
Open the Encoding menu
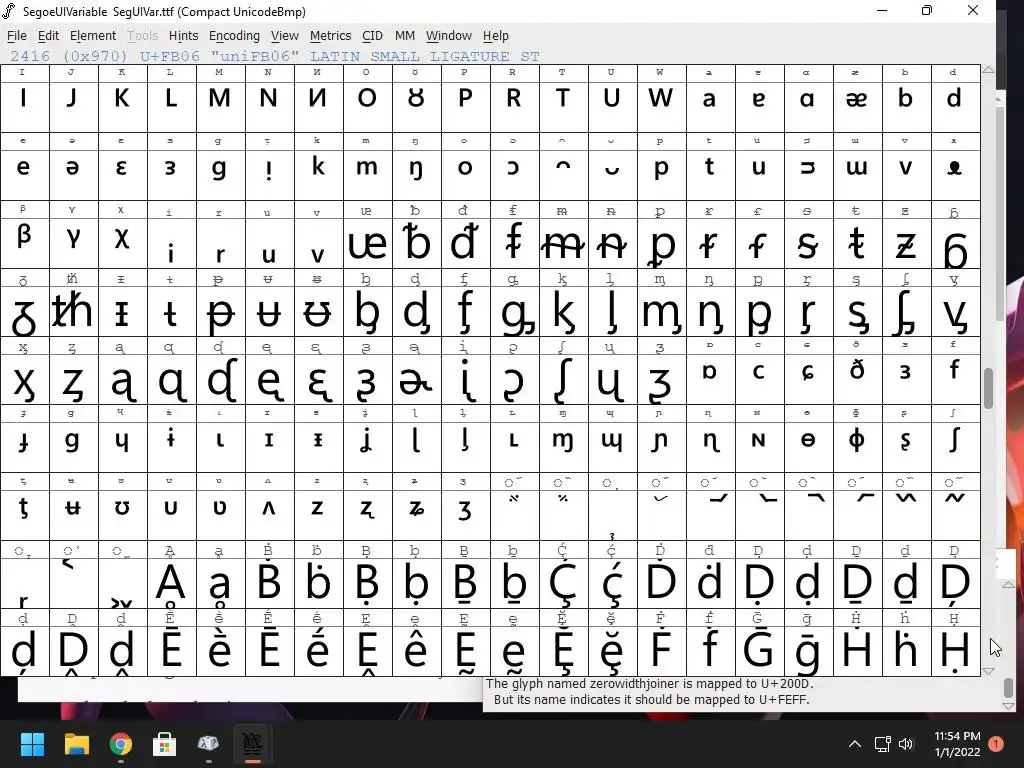[234, 36]
